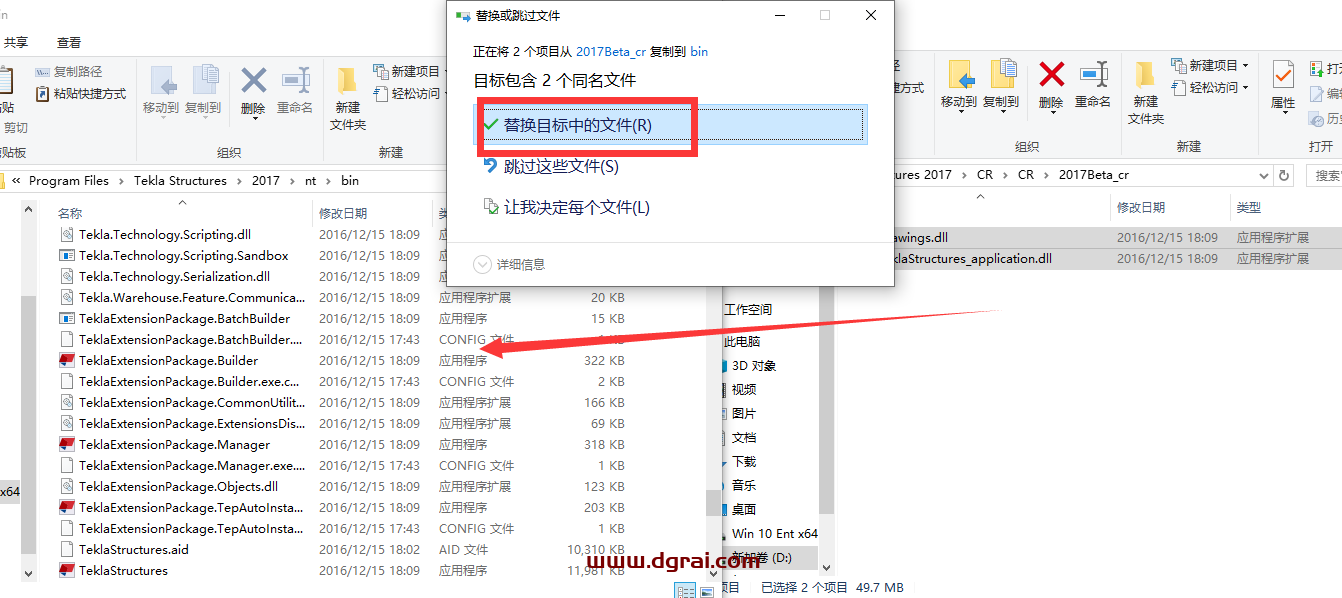The image size is (1342, 598).
Task: Click 属性 icon in right window ribbon
Action: tap(1283, 75)
